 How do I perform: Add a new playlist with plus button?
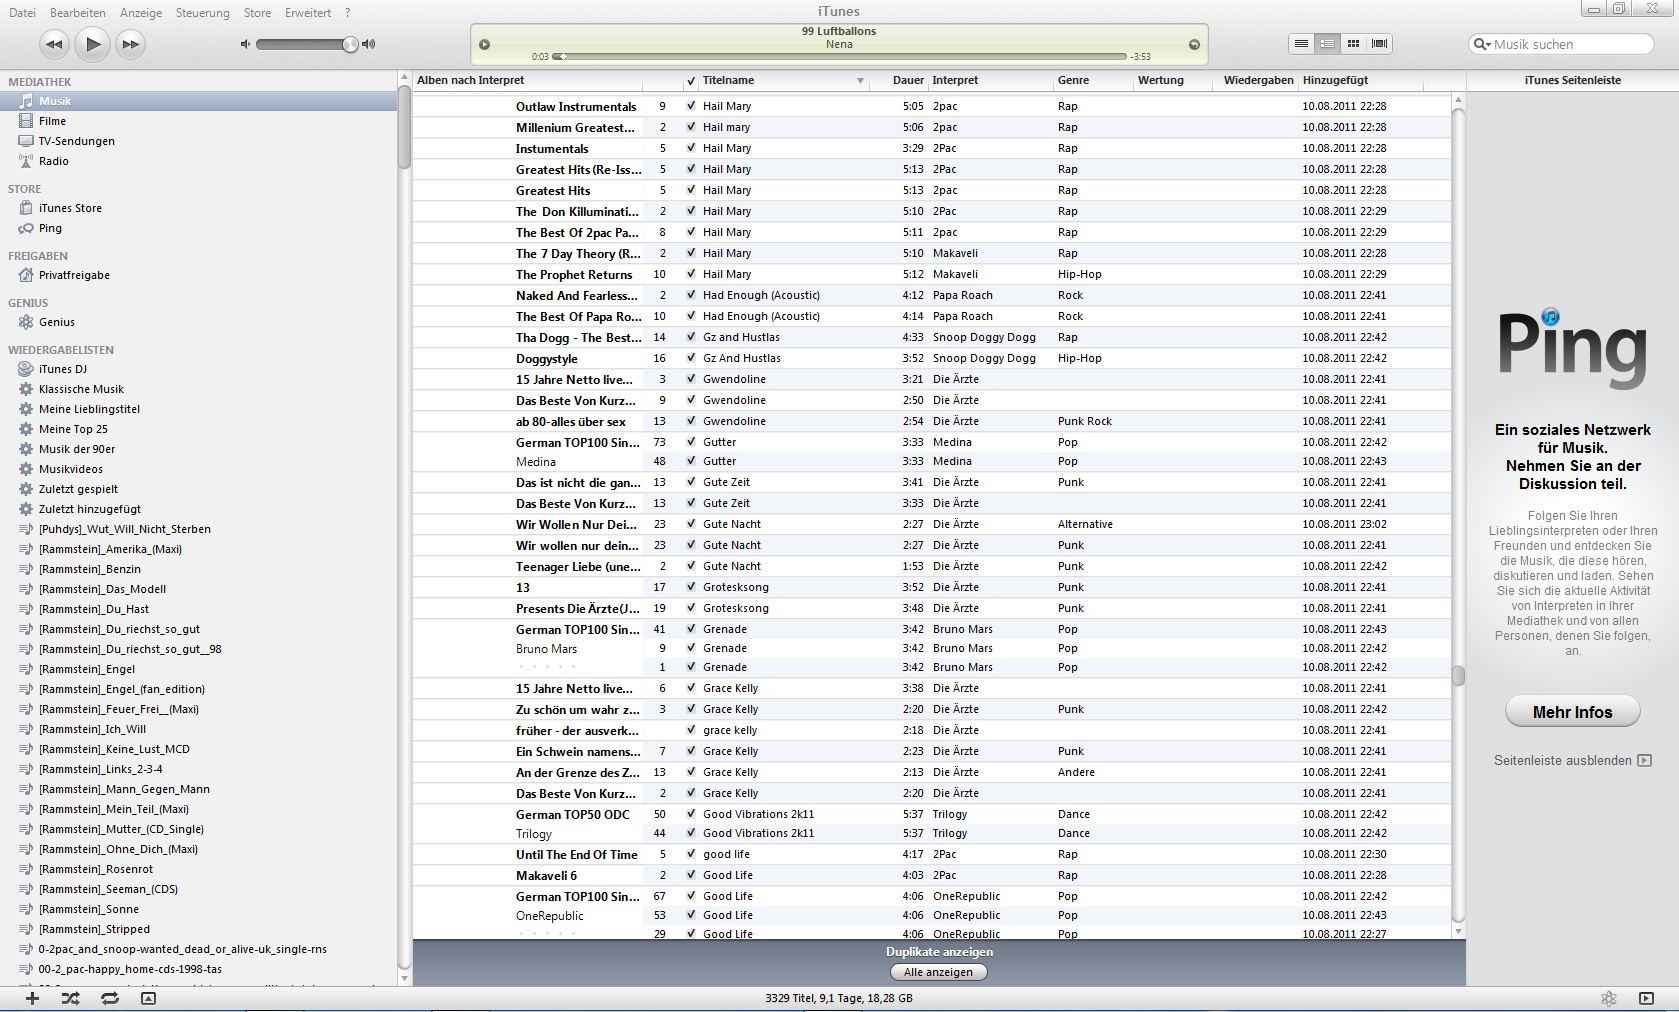[x=32, y=998]
